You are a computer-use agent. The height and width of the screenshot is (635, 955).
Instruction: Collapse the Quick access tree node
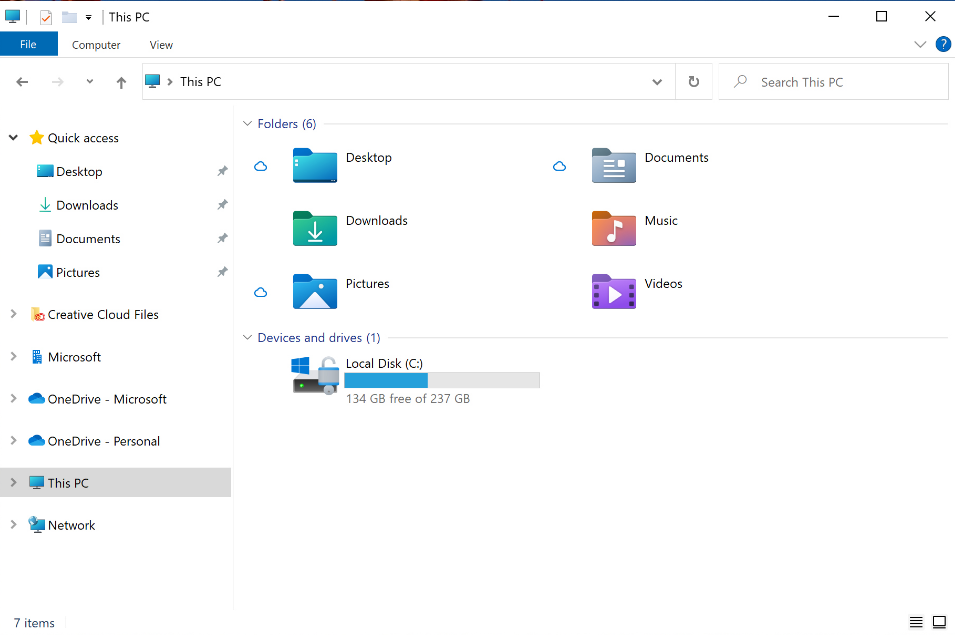point(13,138)
